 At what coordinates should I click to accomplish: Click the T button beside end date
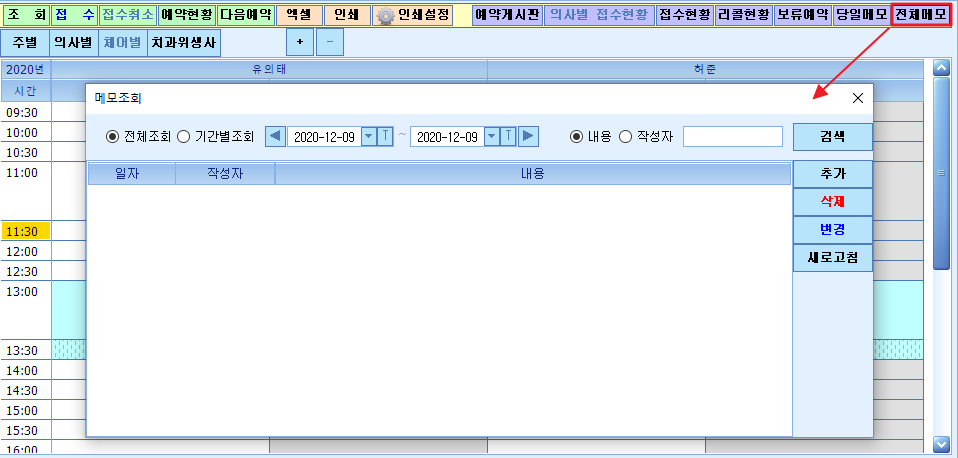click(x=509, y=137)
